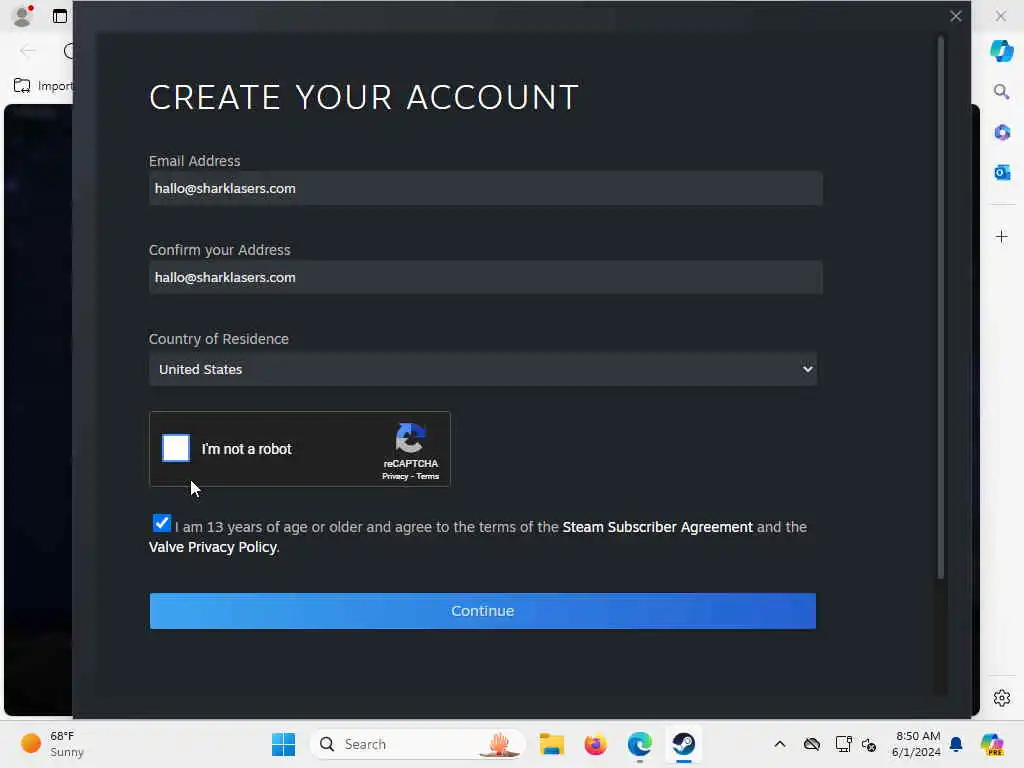Open Edge sidebar settings gear

(x=1001, y=698)
